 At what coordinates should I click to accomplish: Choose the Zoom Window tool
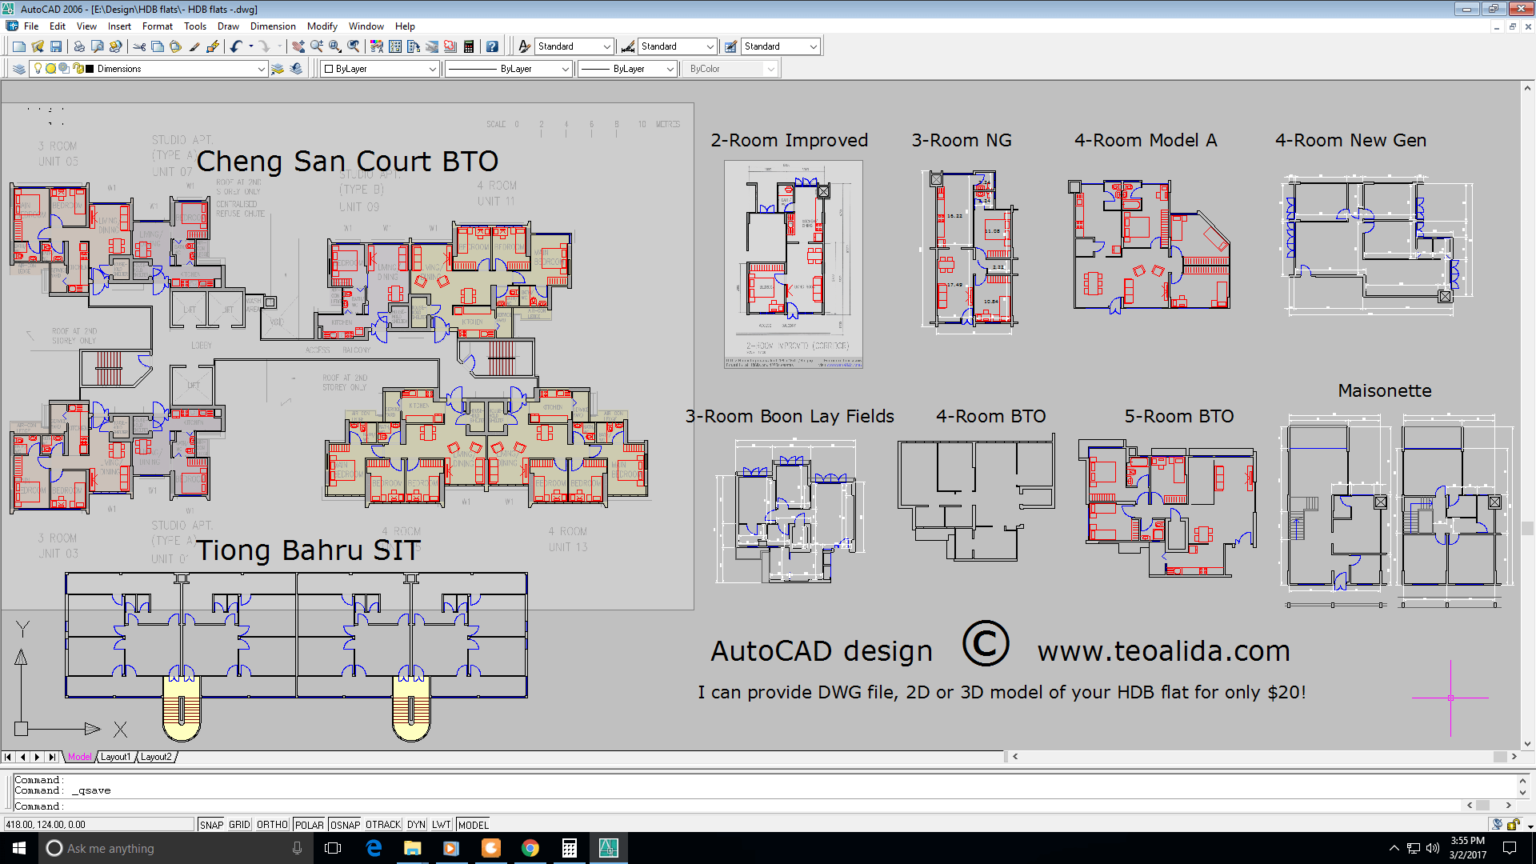[x=335, y=46]
